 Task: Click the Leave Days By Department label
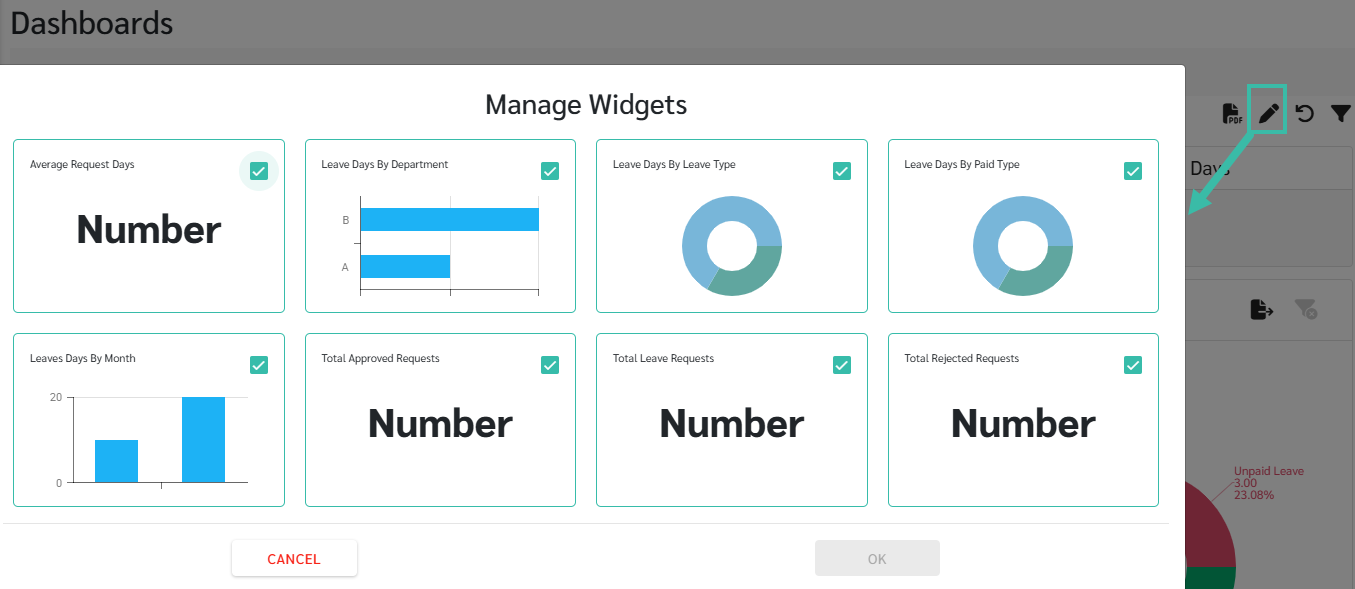pos(385,164)
